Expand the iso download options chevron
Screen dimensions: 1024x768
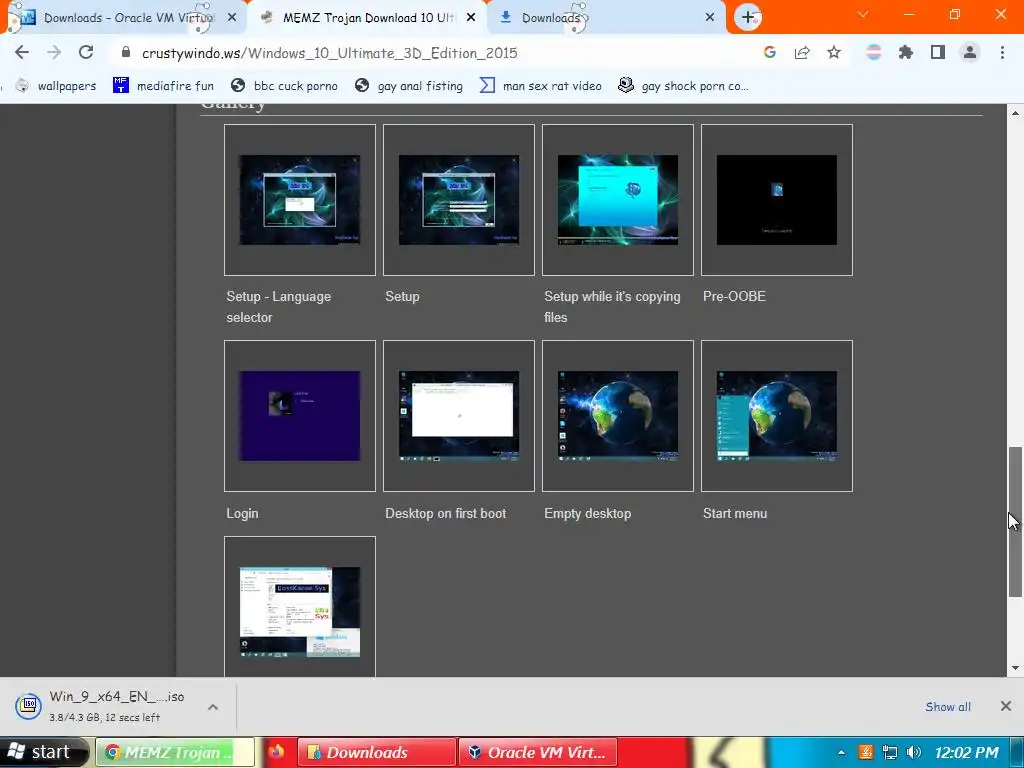tap(213, 707)
